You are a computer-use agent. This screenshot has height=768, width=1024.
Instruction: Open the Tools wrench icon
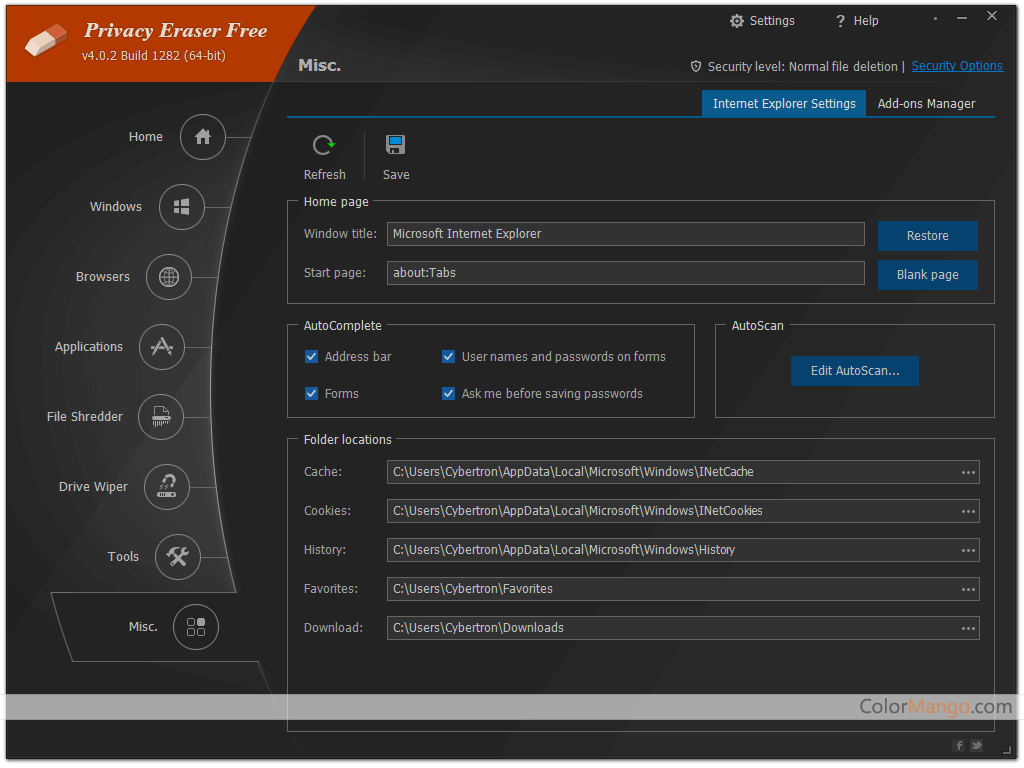(178, 557)
